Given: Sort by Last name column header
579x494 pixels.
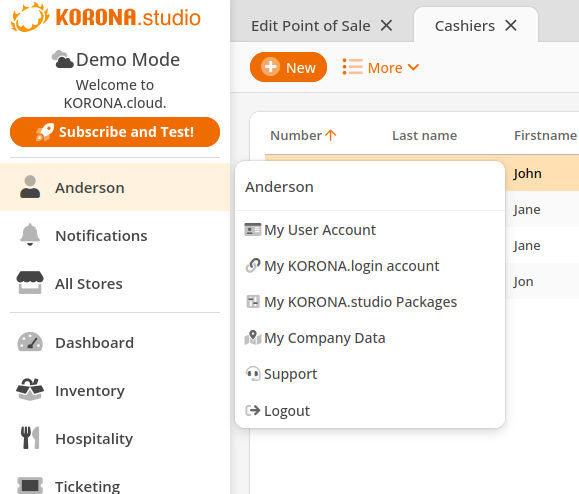Looking at the screenshot, I should [x=424, y=135].
